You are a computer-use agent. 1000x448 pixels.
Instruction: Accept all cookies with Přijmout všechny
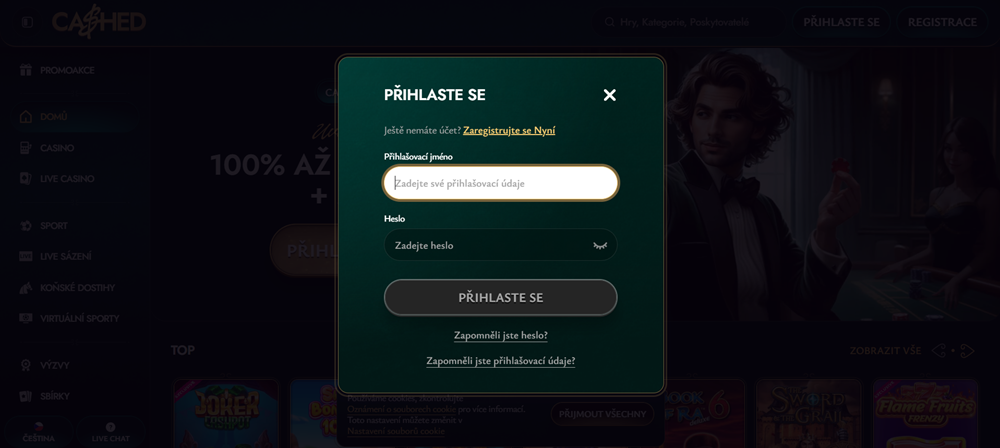(x=602, y=414)
